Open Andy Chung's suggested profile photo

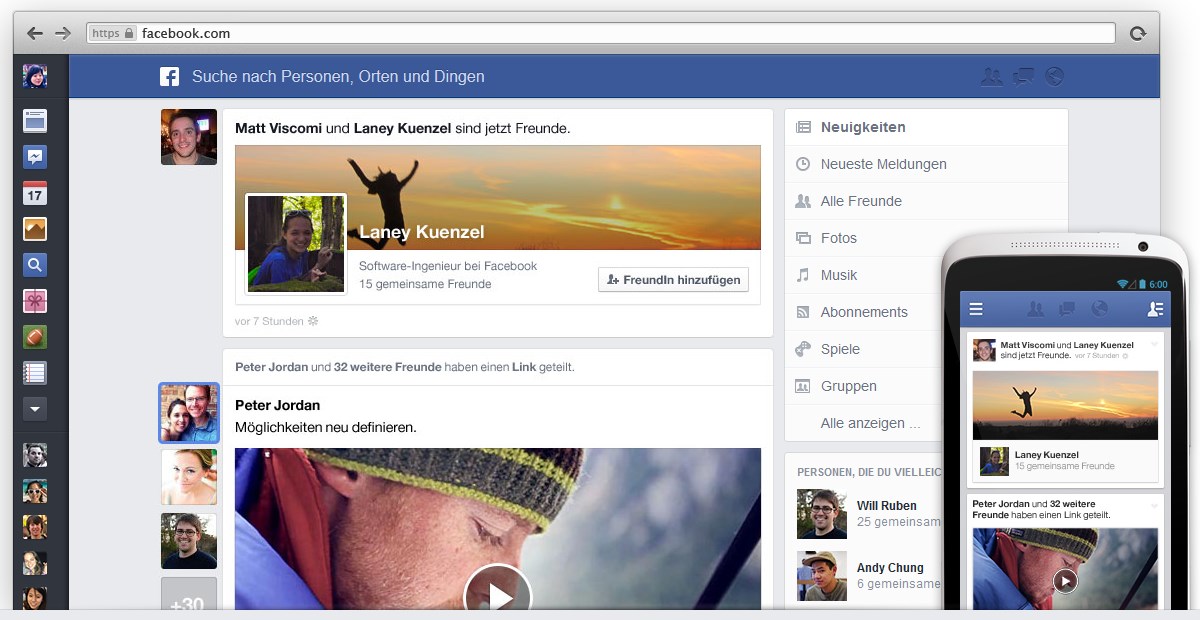[822, 576]
